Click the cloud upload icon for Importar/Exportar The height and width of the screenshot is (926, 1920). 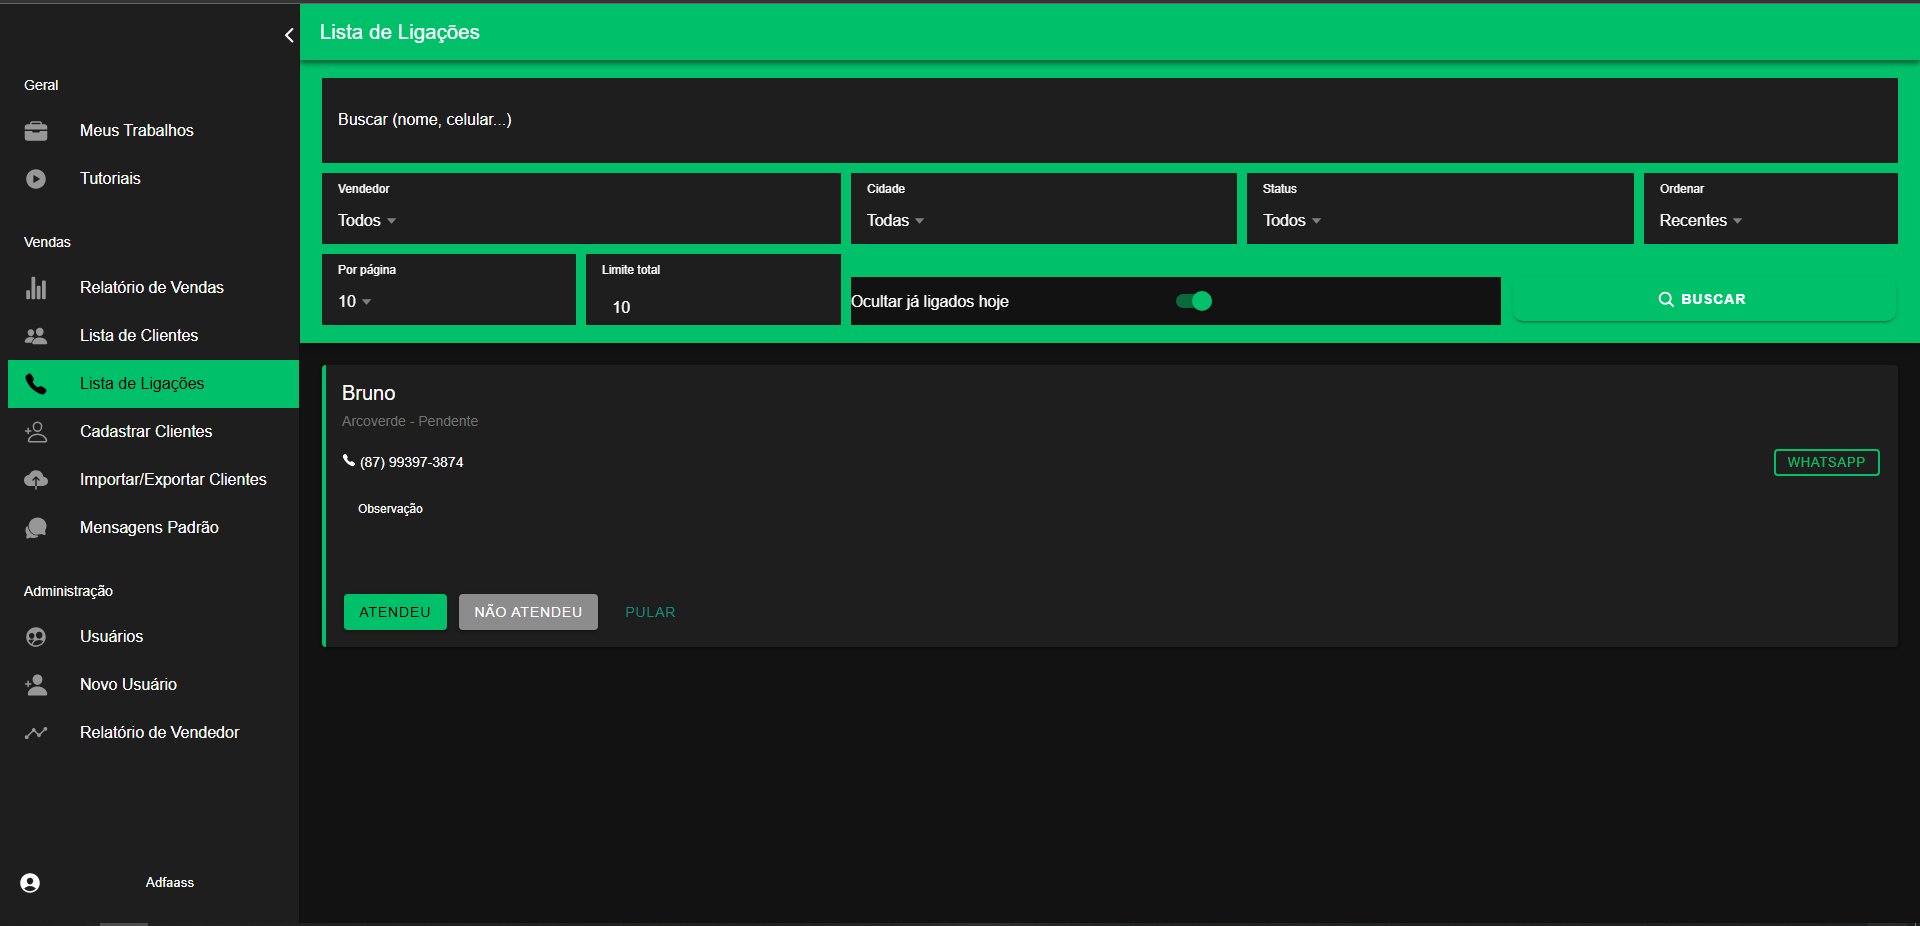[x=36, y=480]
